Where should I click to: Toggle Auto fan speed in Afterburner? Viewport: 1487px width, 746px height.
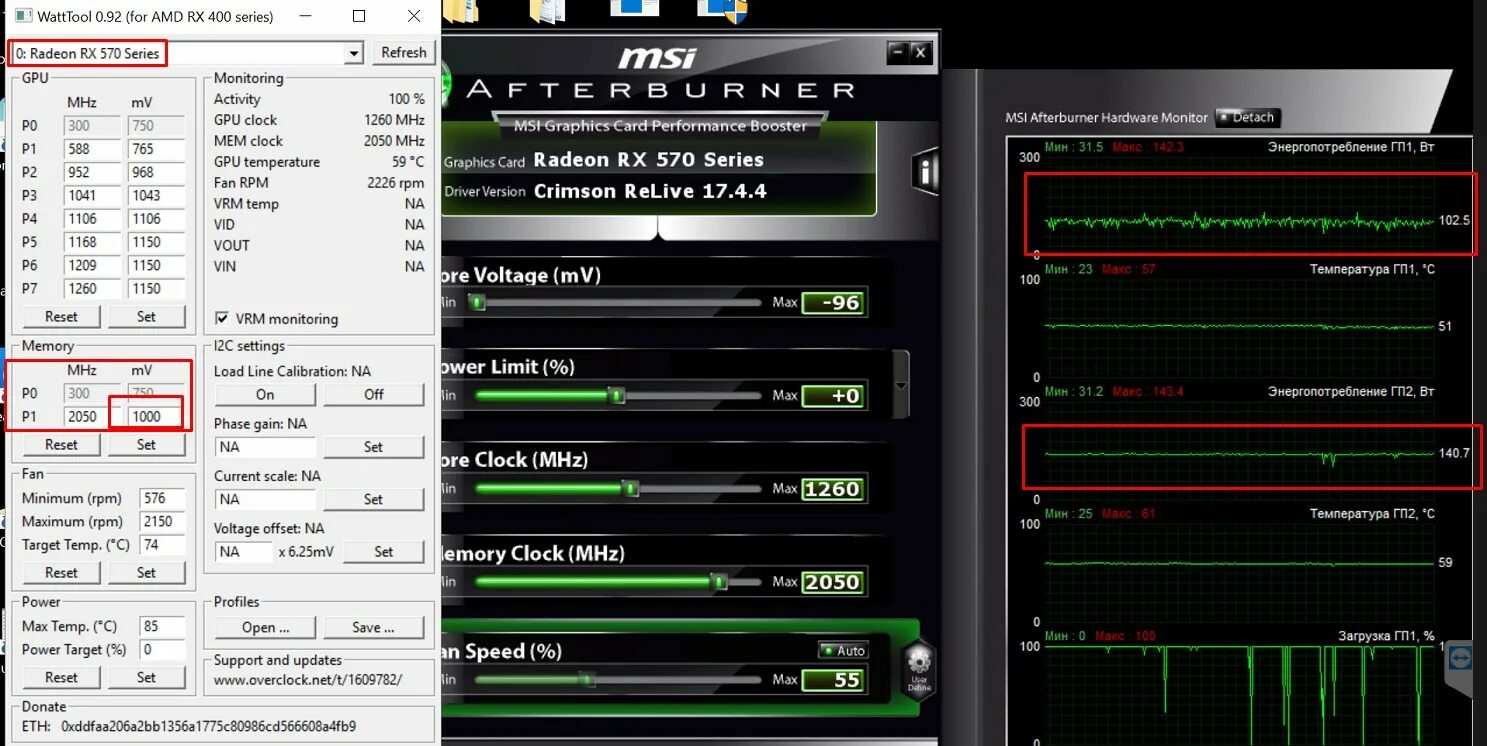[x=843, y=651]
